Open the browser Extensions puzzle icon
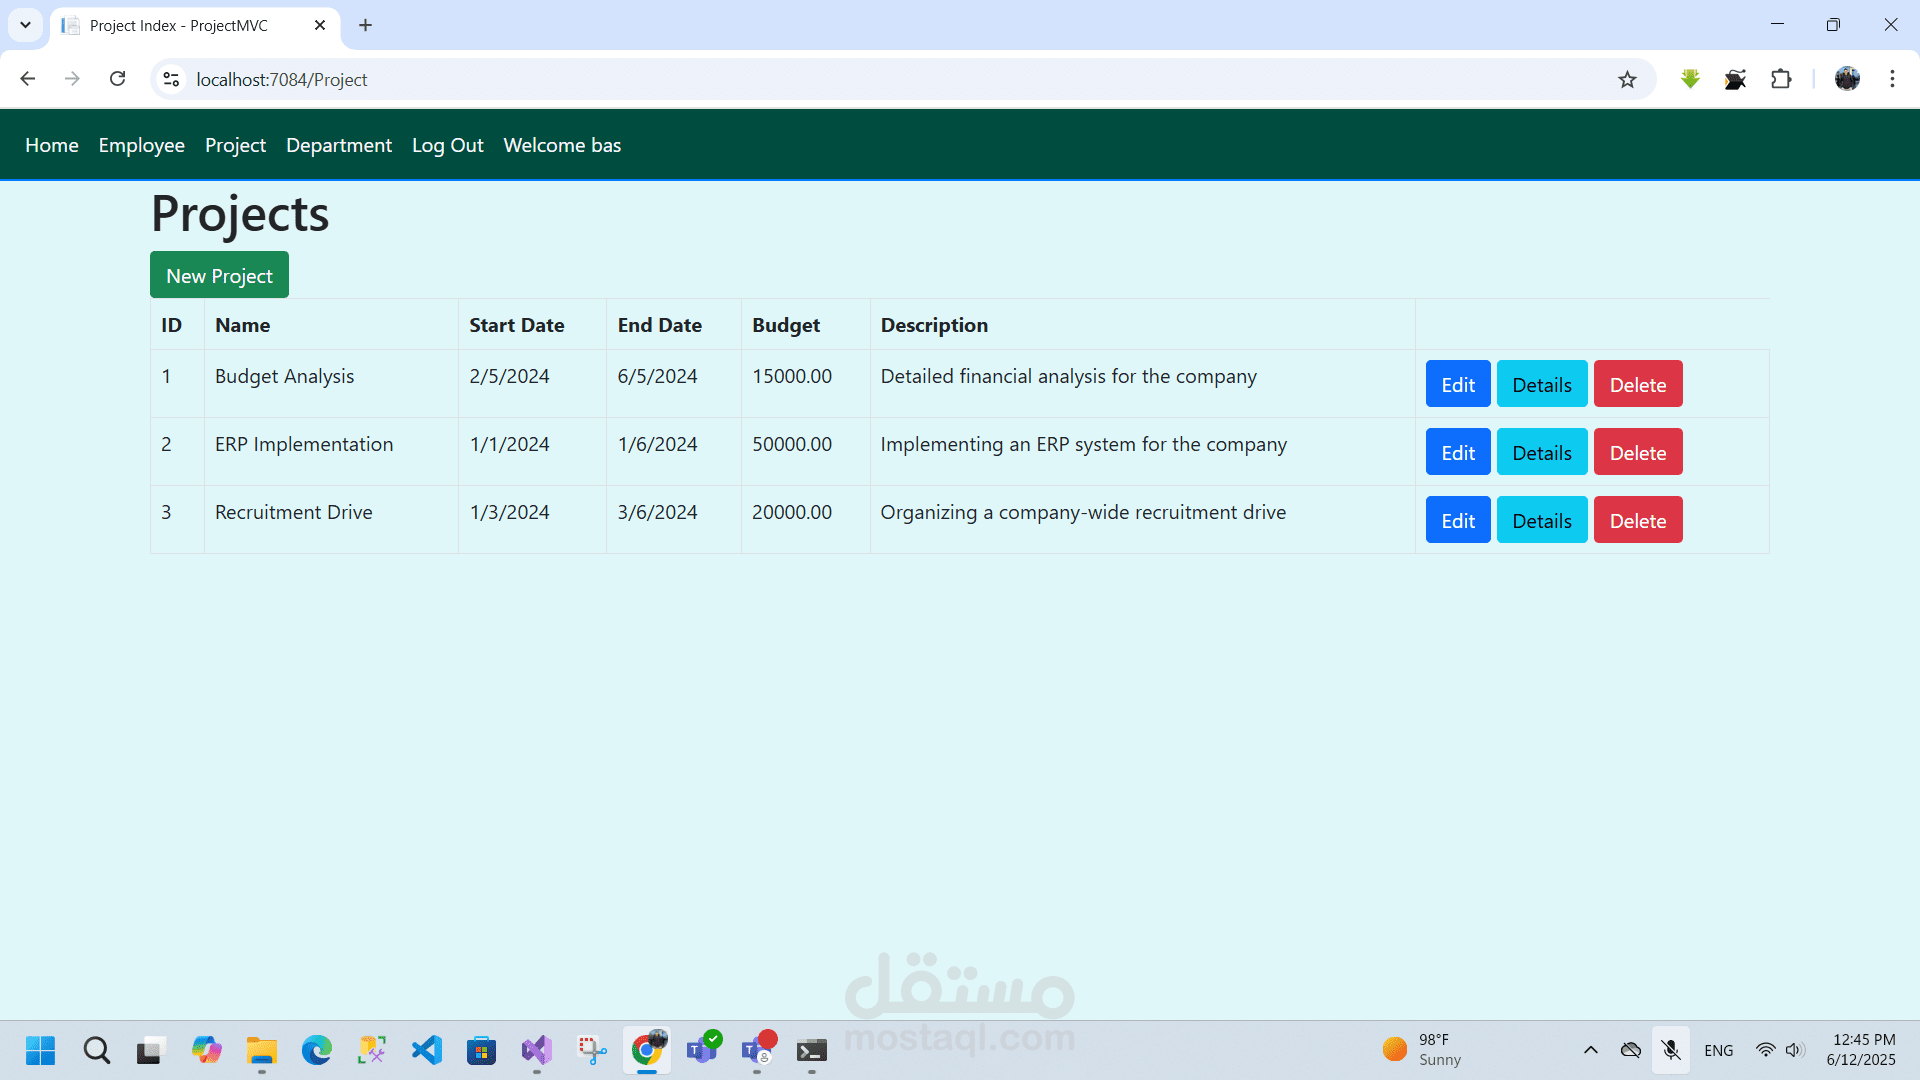The height and width of the screenshot is (1080, 1920). point(1781,79)
